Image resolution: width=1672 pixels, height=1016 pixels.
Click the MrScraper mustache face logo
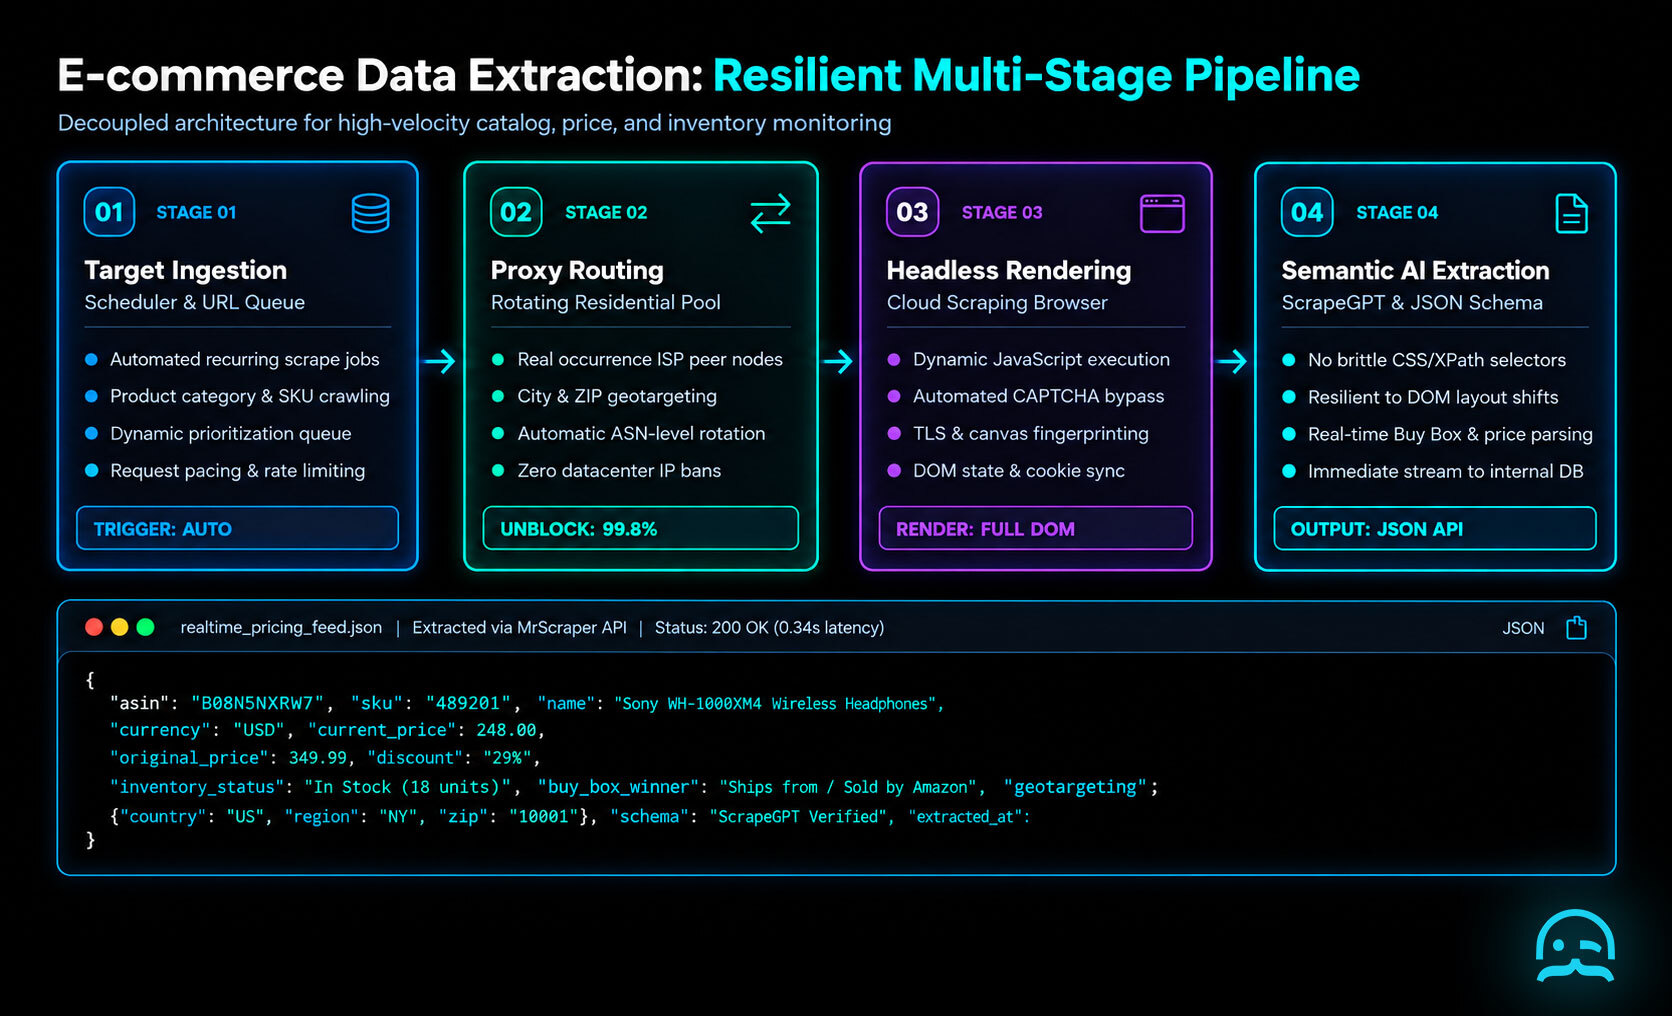click(1575, 946)
